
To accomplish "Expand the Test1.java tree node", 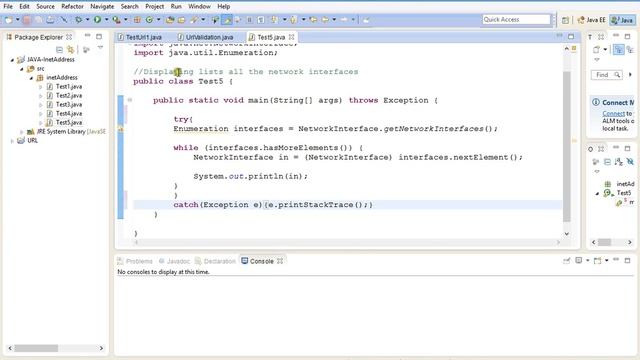I will [x=40, y=87].
